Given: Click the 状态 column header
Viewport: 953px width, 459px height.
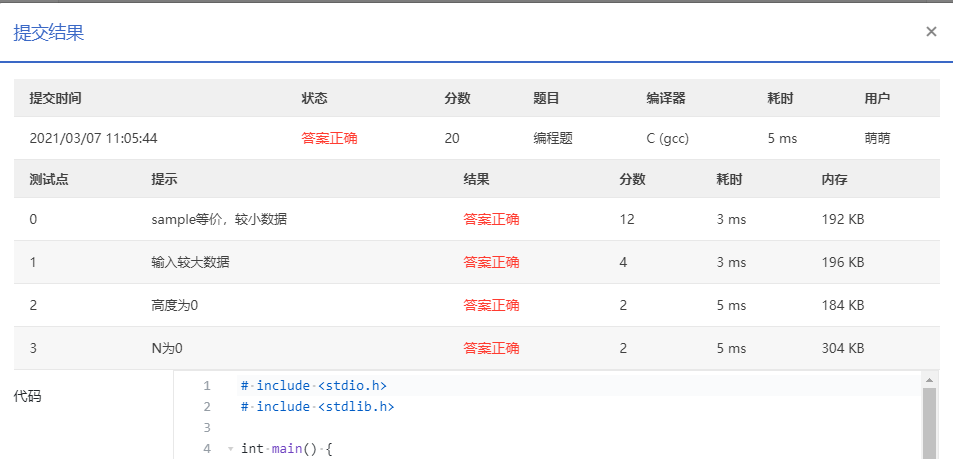Looking at the screenshot, I should (314, 98).
